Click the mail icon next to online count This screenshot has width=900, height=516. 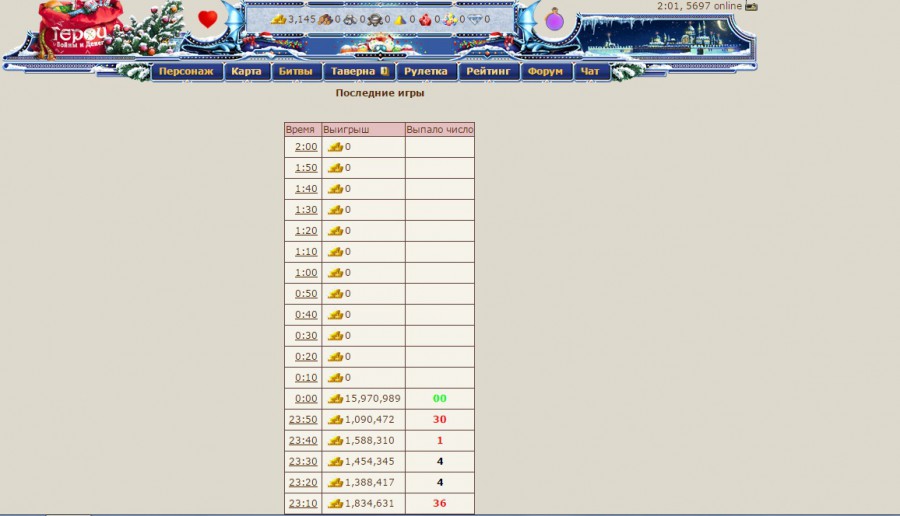pyautogui.click(x=751, y=6)
